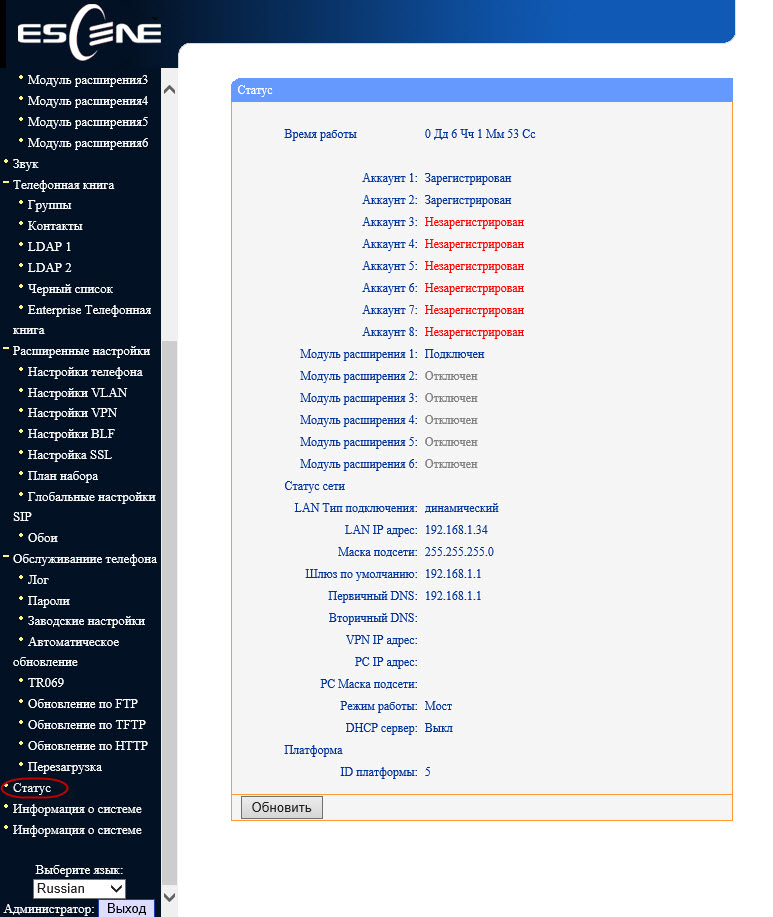Open Модуль расширения3 menu item

click(88, 80)
